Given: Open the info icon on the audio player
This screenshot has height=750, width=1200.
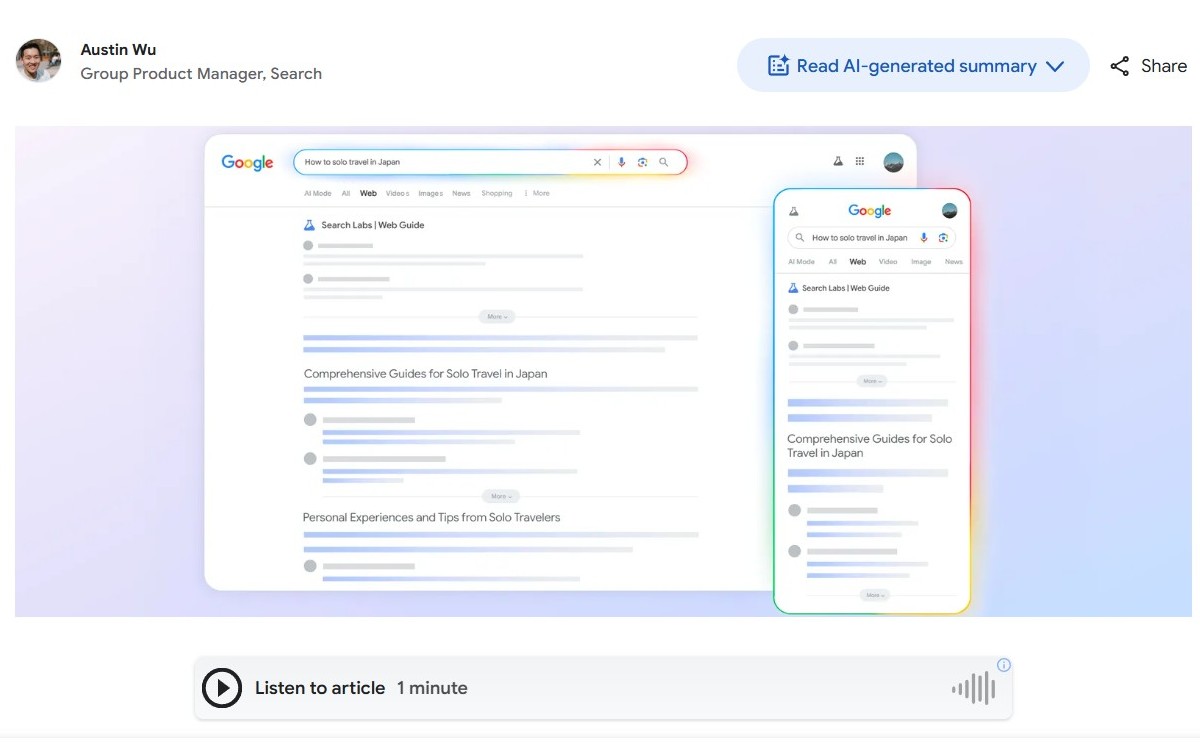Looking at the screenshot, I should click(x=1004, y=665).
